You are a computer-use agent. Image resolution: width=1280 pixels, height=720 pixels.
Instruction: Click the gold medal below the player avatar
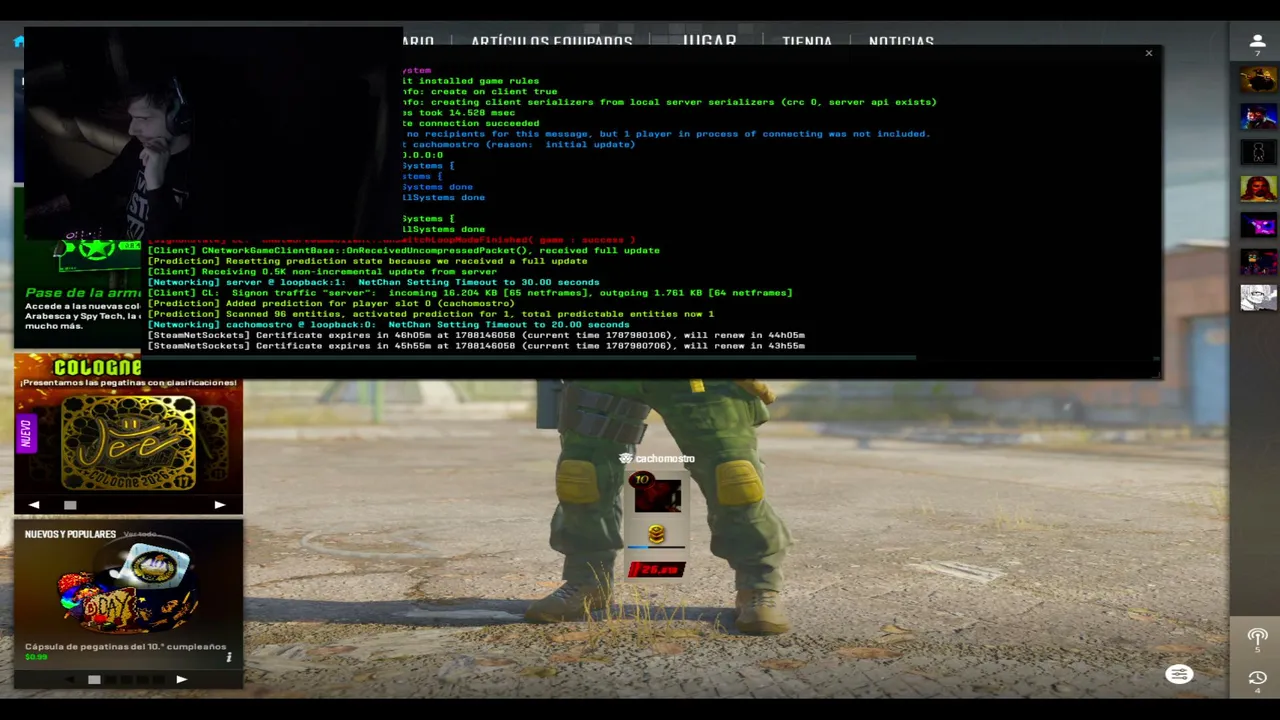[x=656, y=535]
